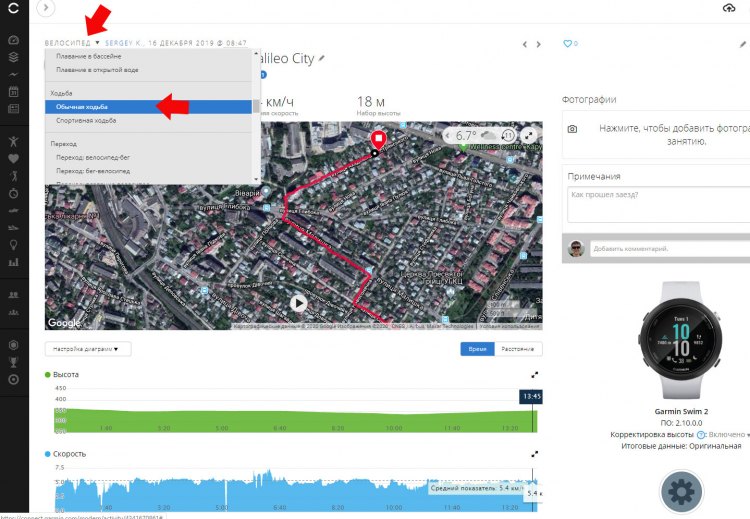Open the connections people sidebar icon

click(x=14, y=295)
